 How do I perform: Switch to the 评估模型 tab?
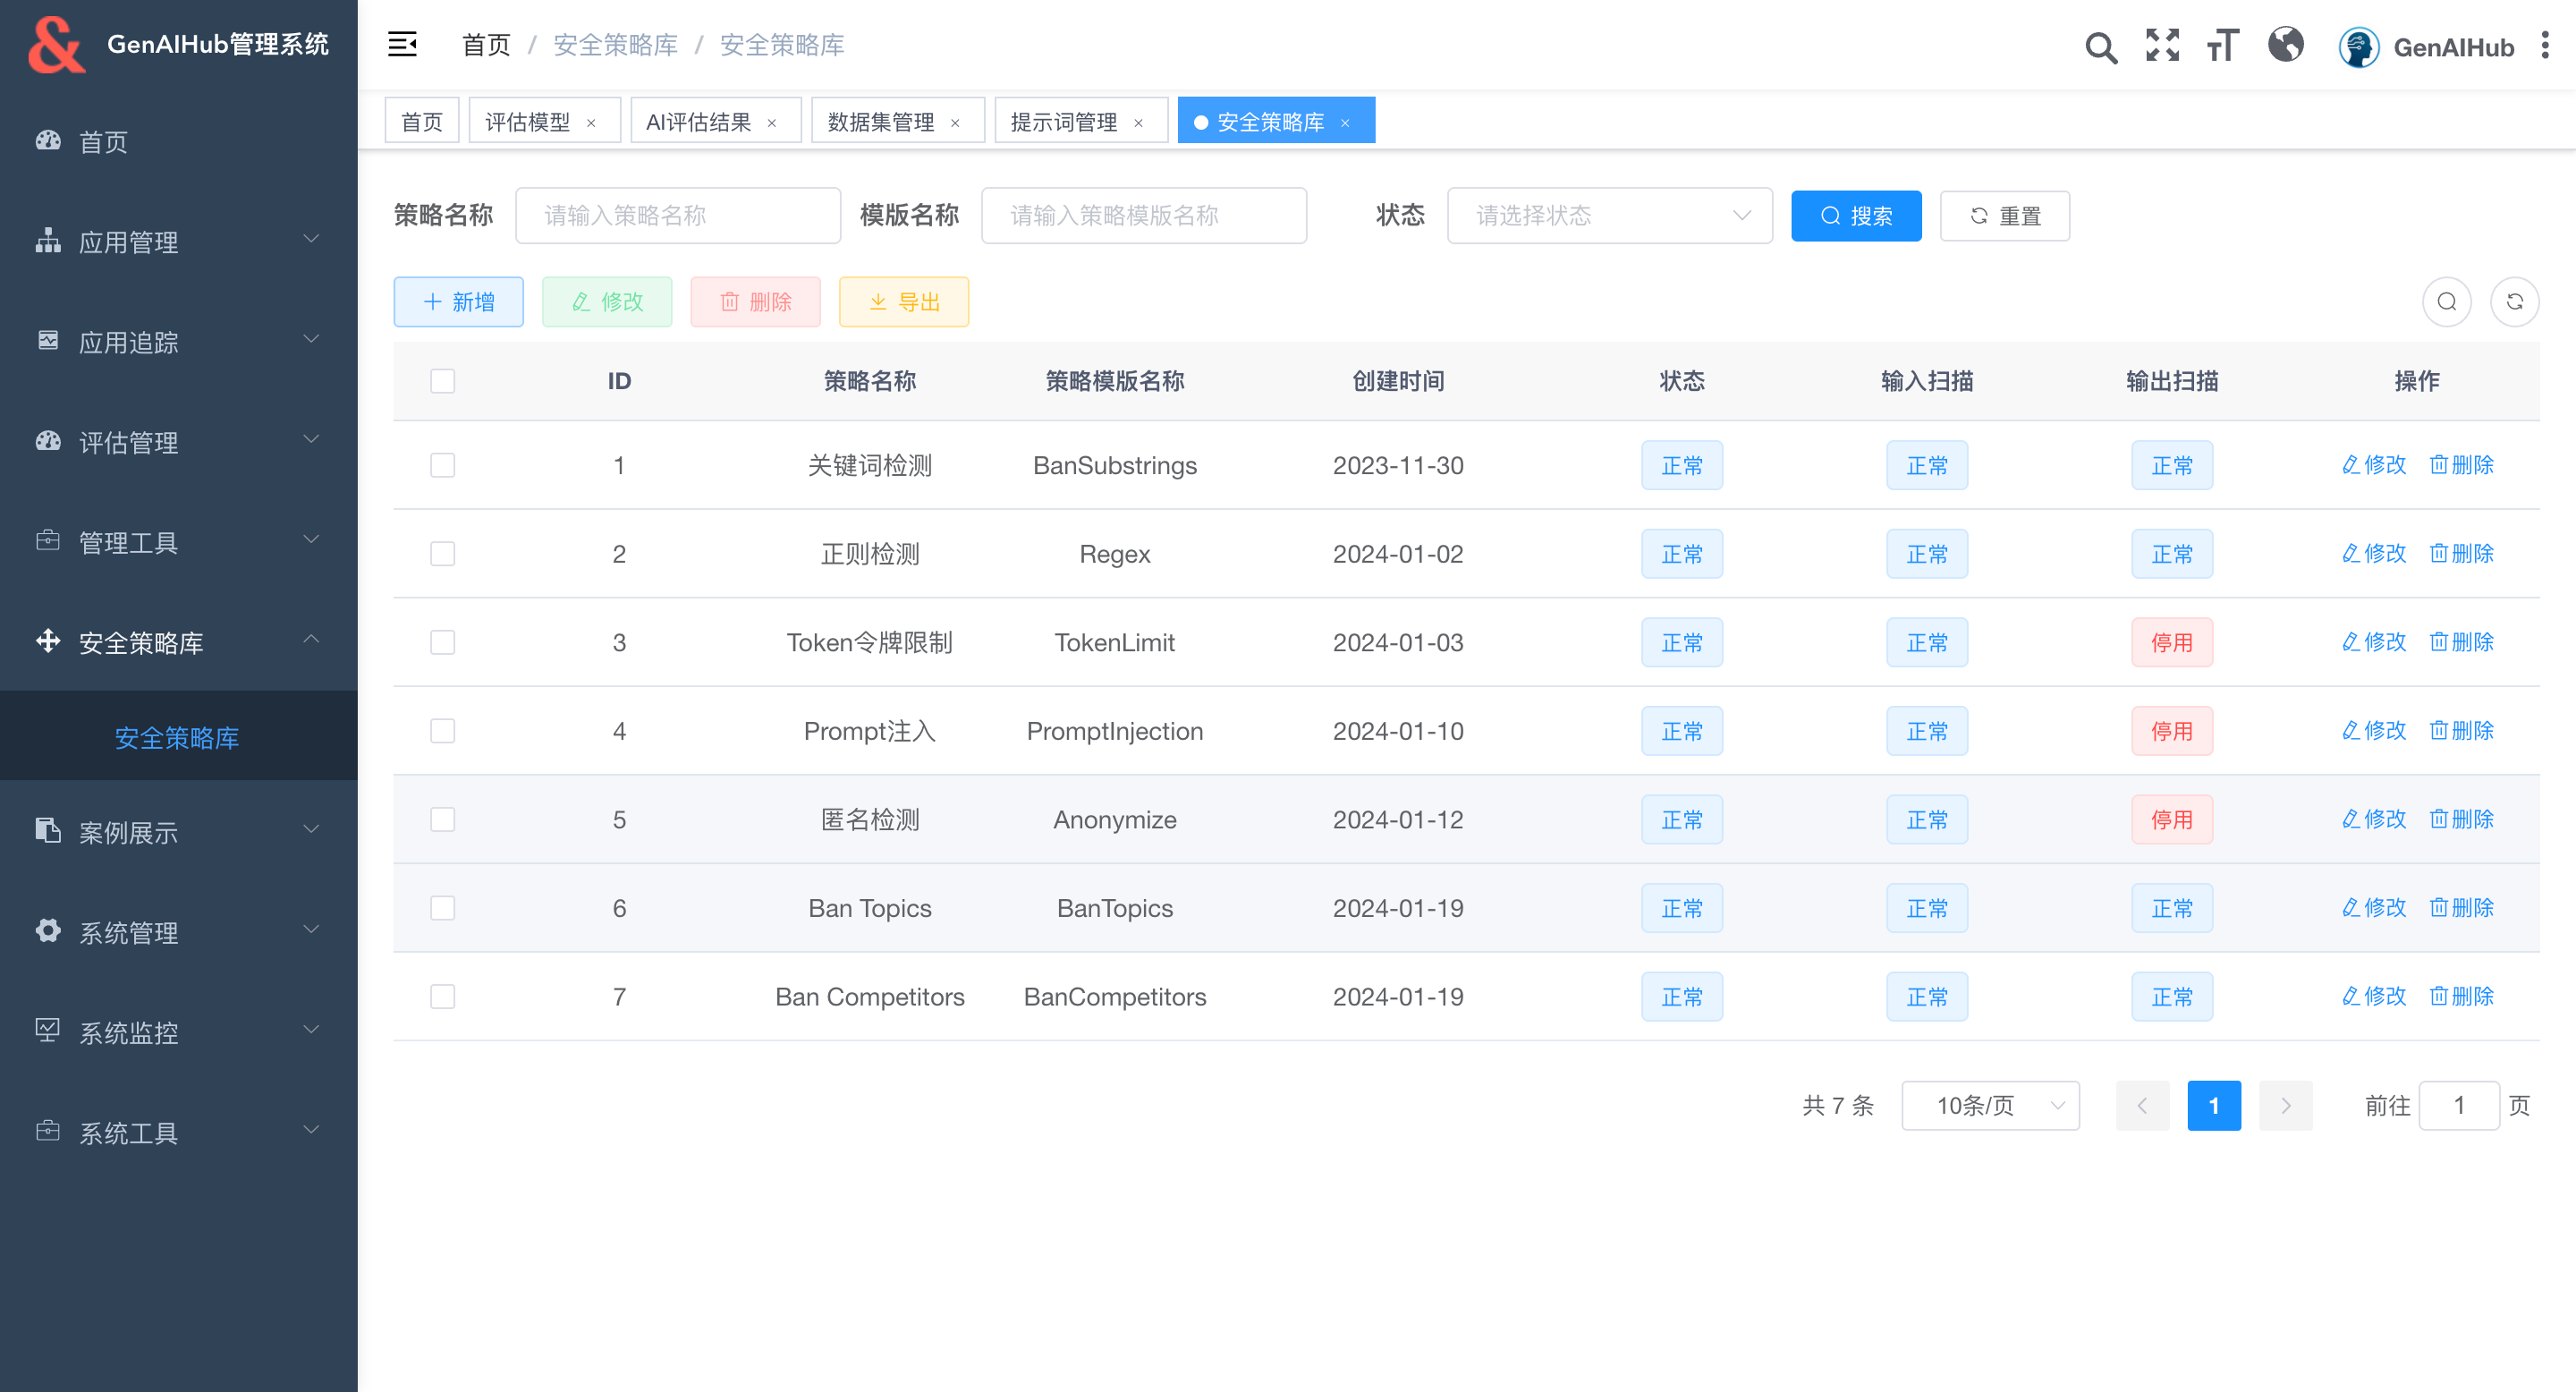pos(527,122)
